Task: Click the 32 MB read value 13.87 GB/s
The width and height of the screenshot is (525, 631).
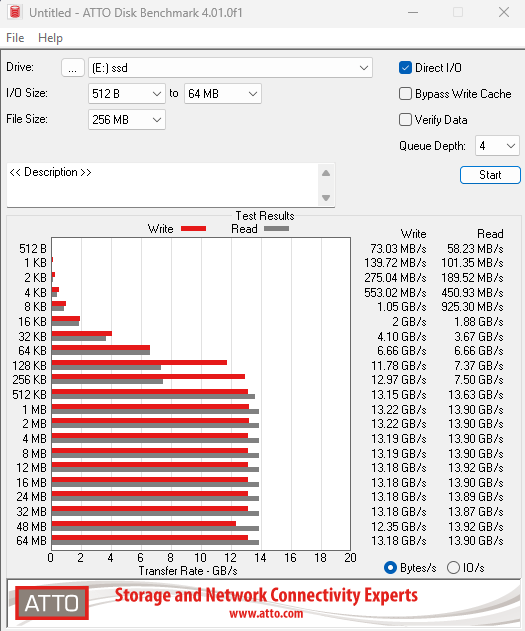Action: pos(476,512)
